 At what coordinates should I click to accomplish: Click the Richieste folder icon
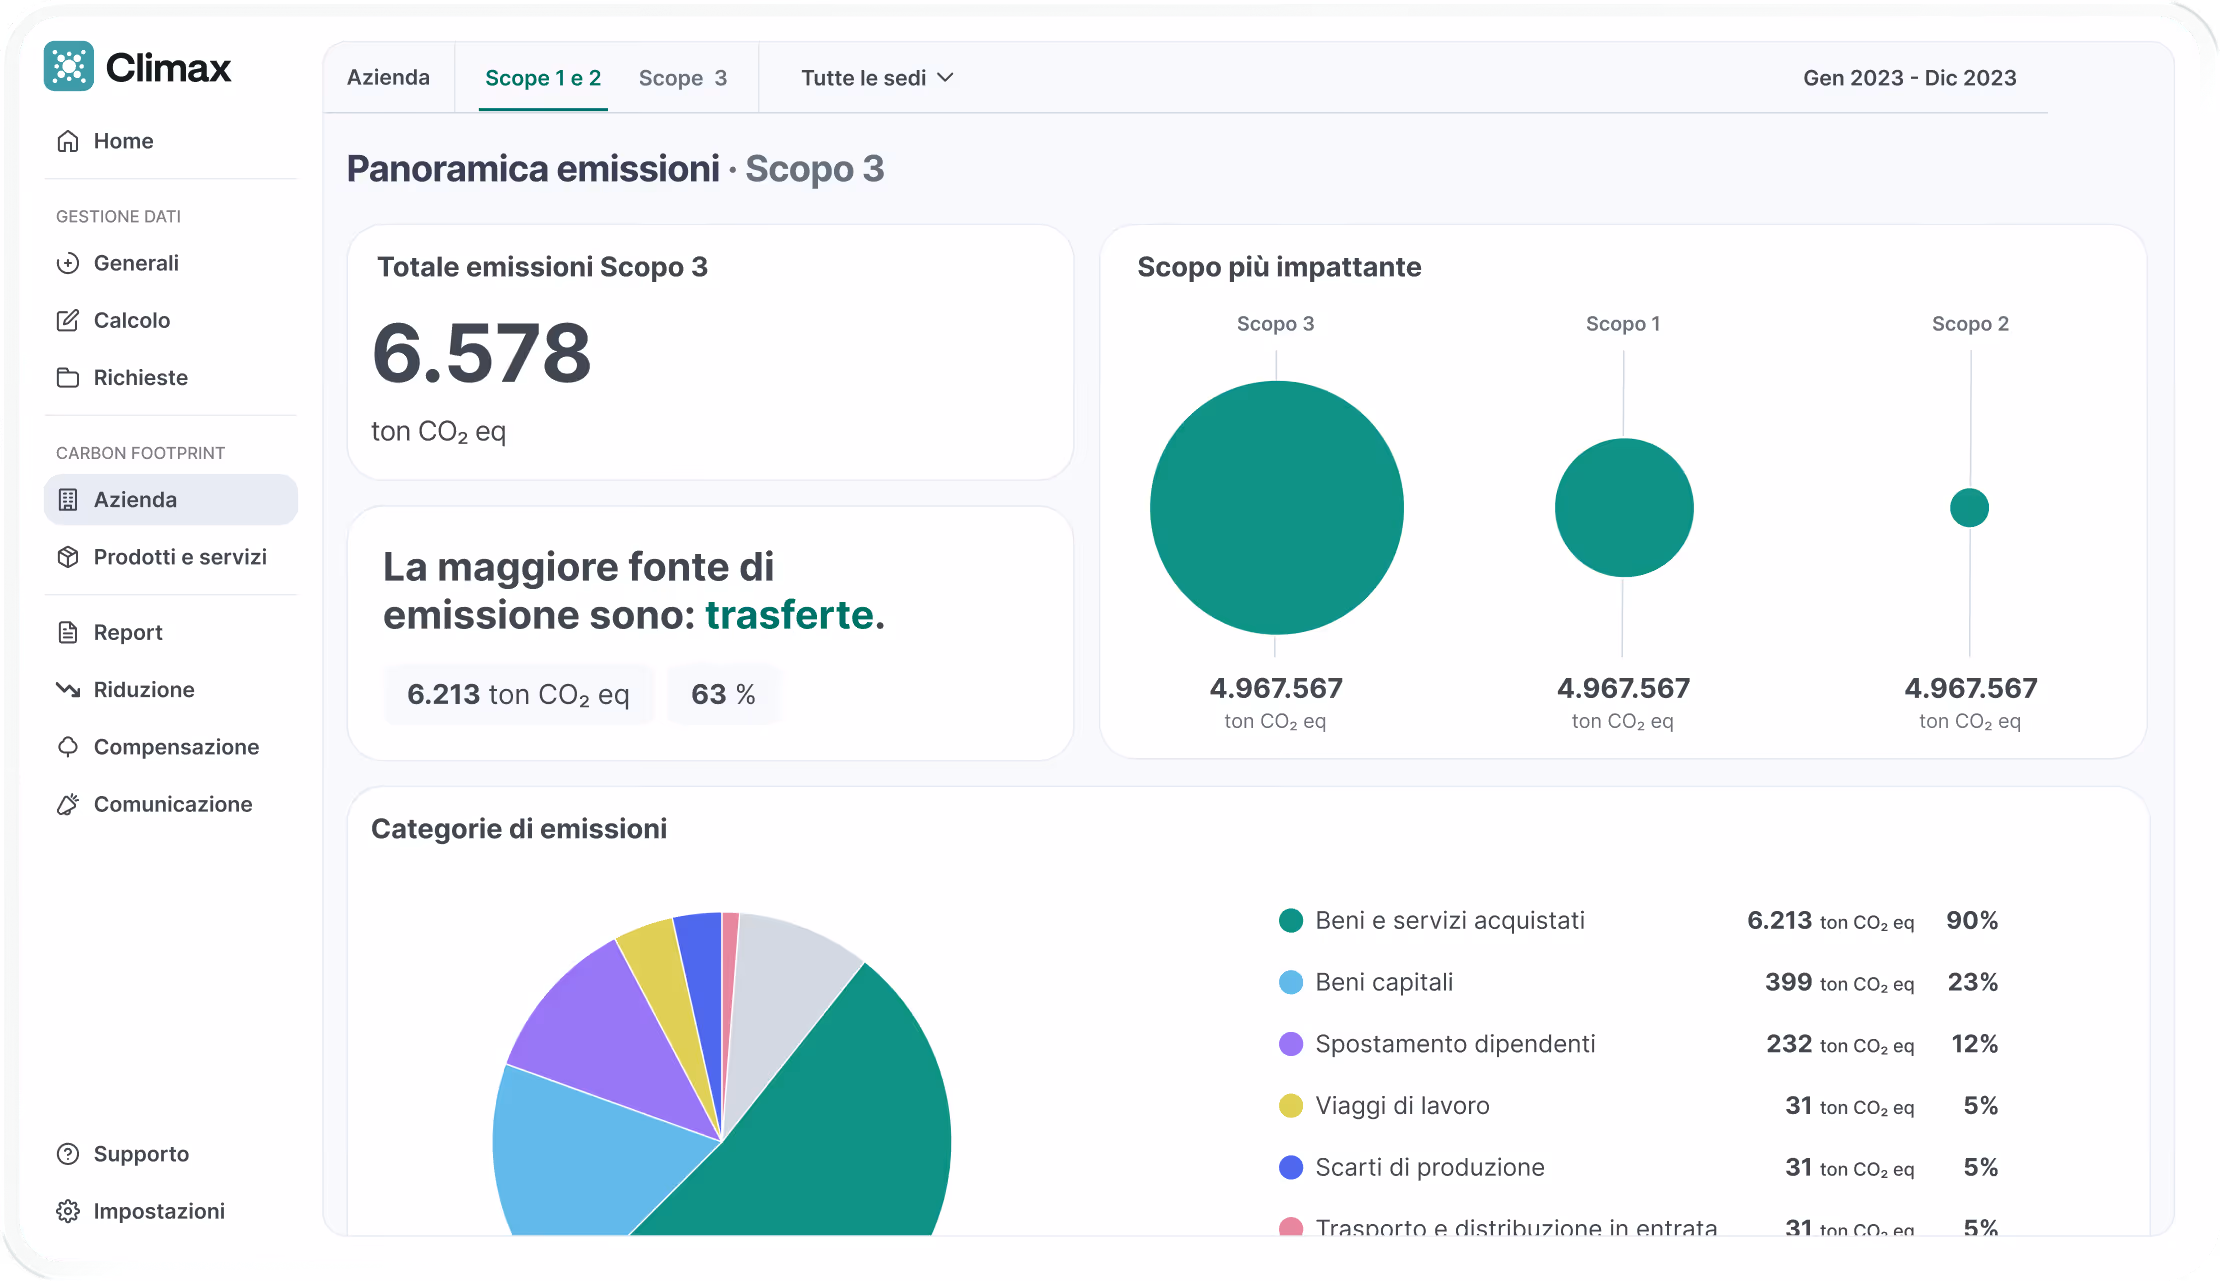click(x=68, y=377)
